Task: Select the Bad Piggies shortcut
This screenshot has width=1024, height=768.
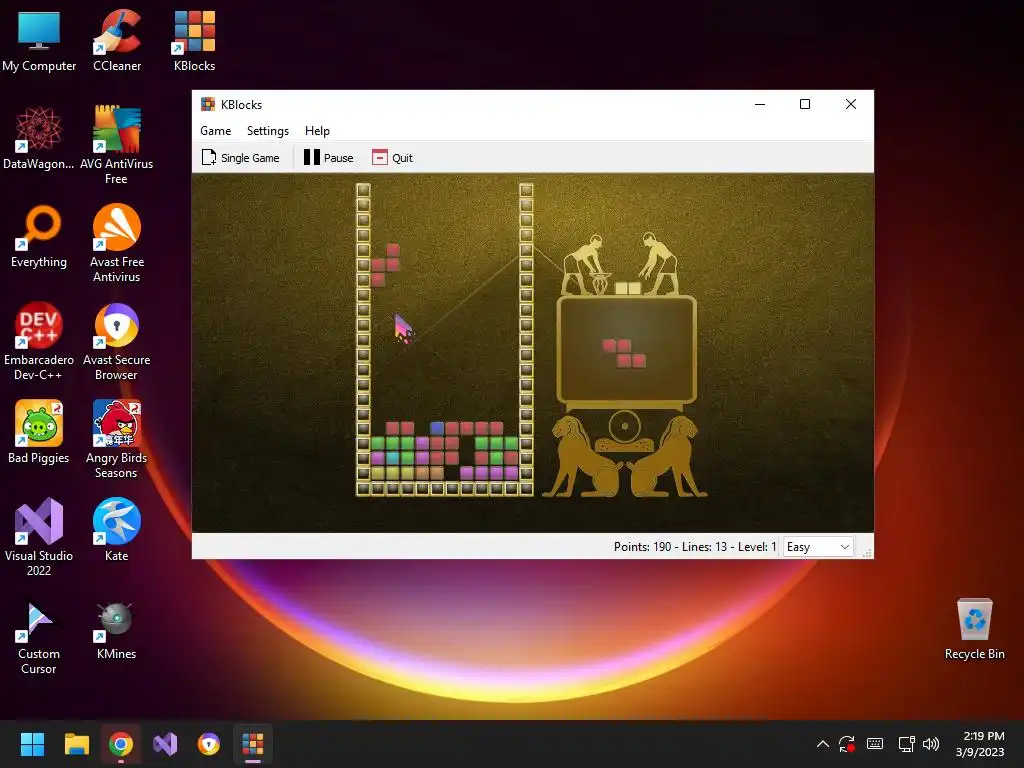Action: pos(39,432)
